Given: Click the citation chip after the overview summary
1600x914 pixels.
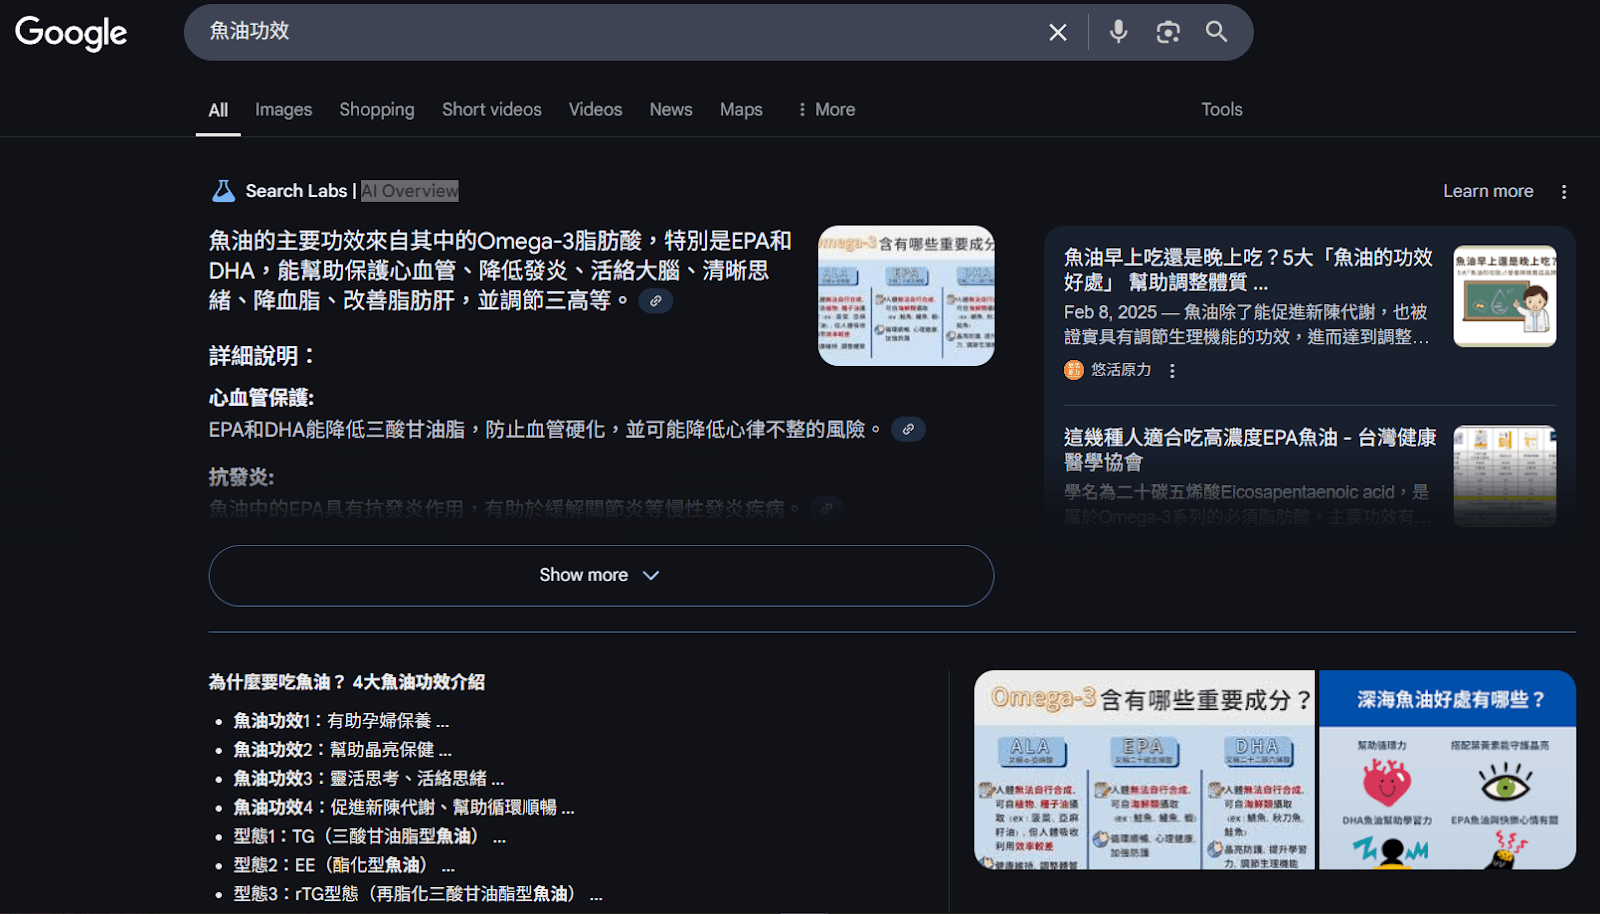Looking at the screenshot, I should pos(656,300).
